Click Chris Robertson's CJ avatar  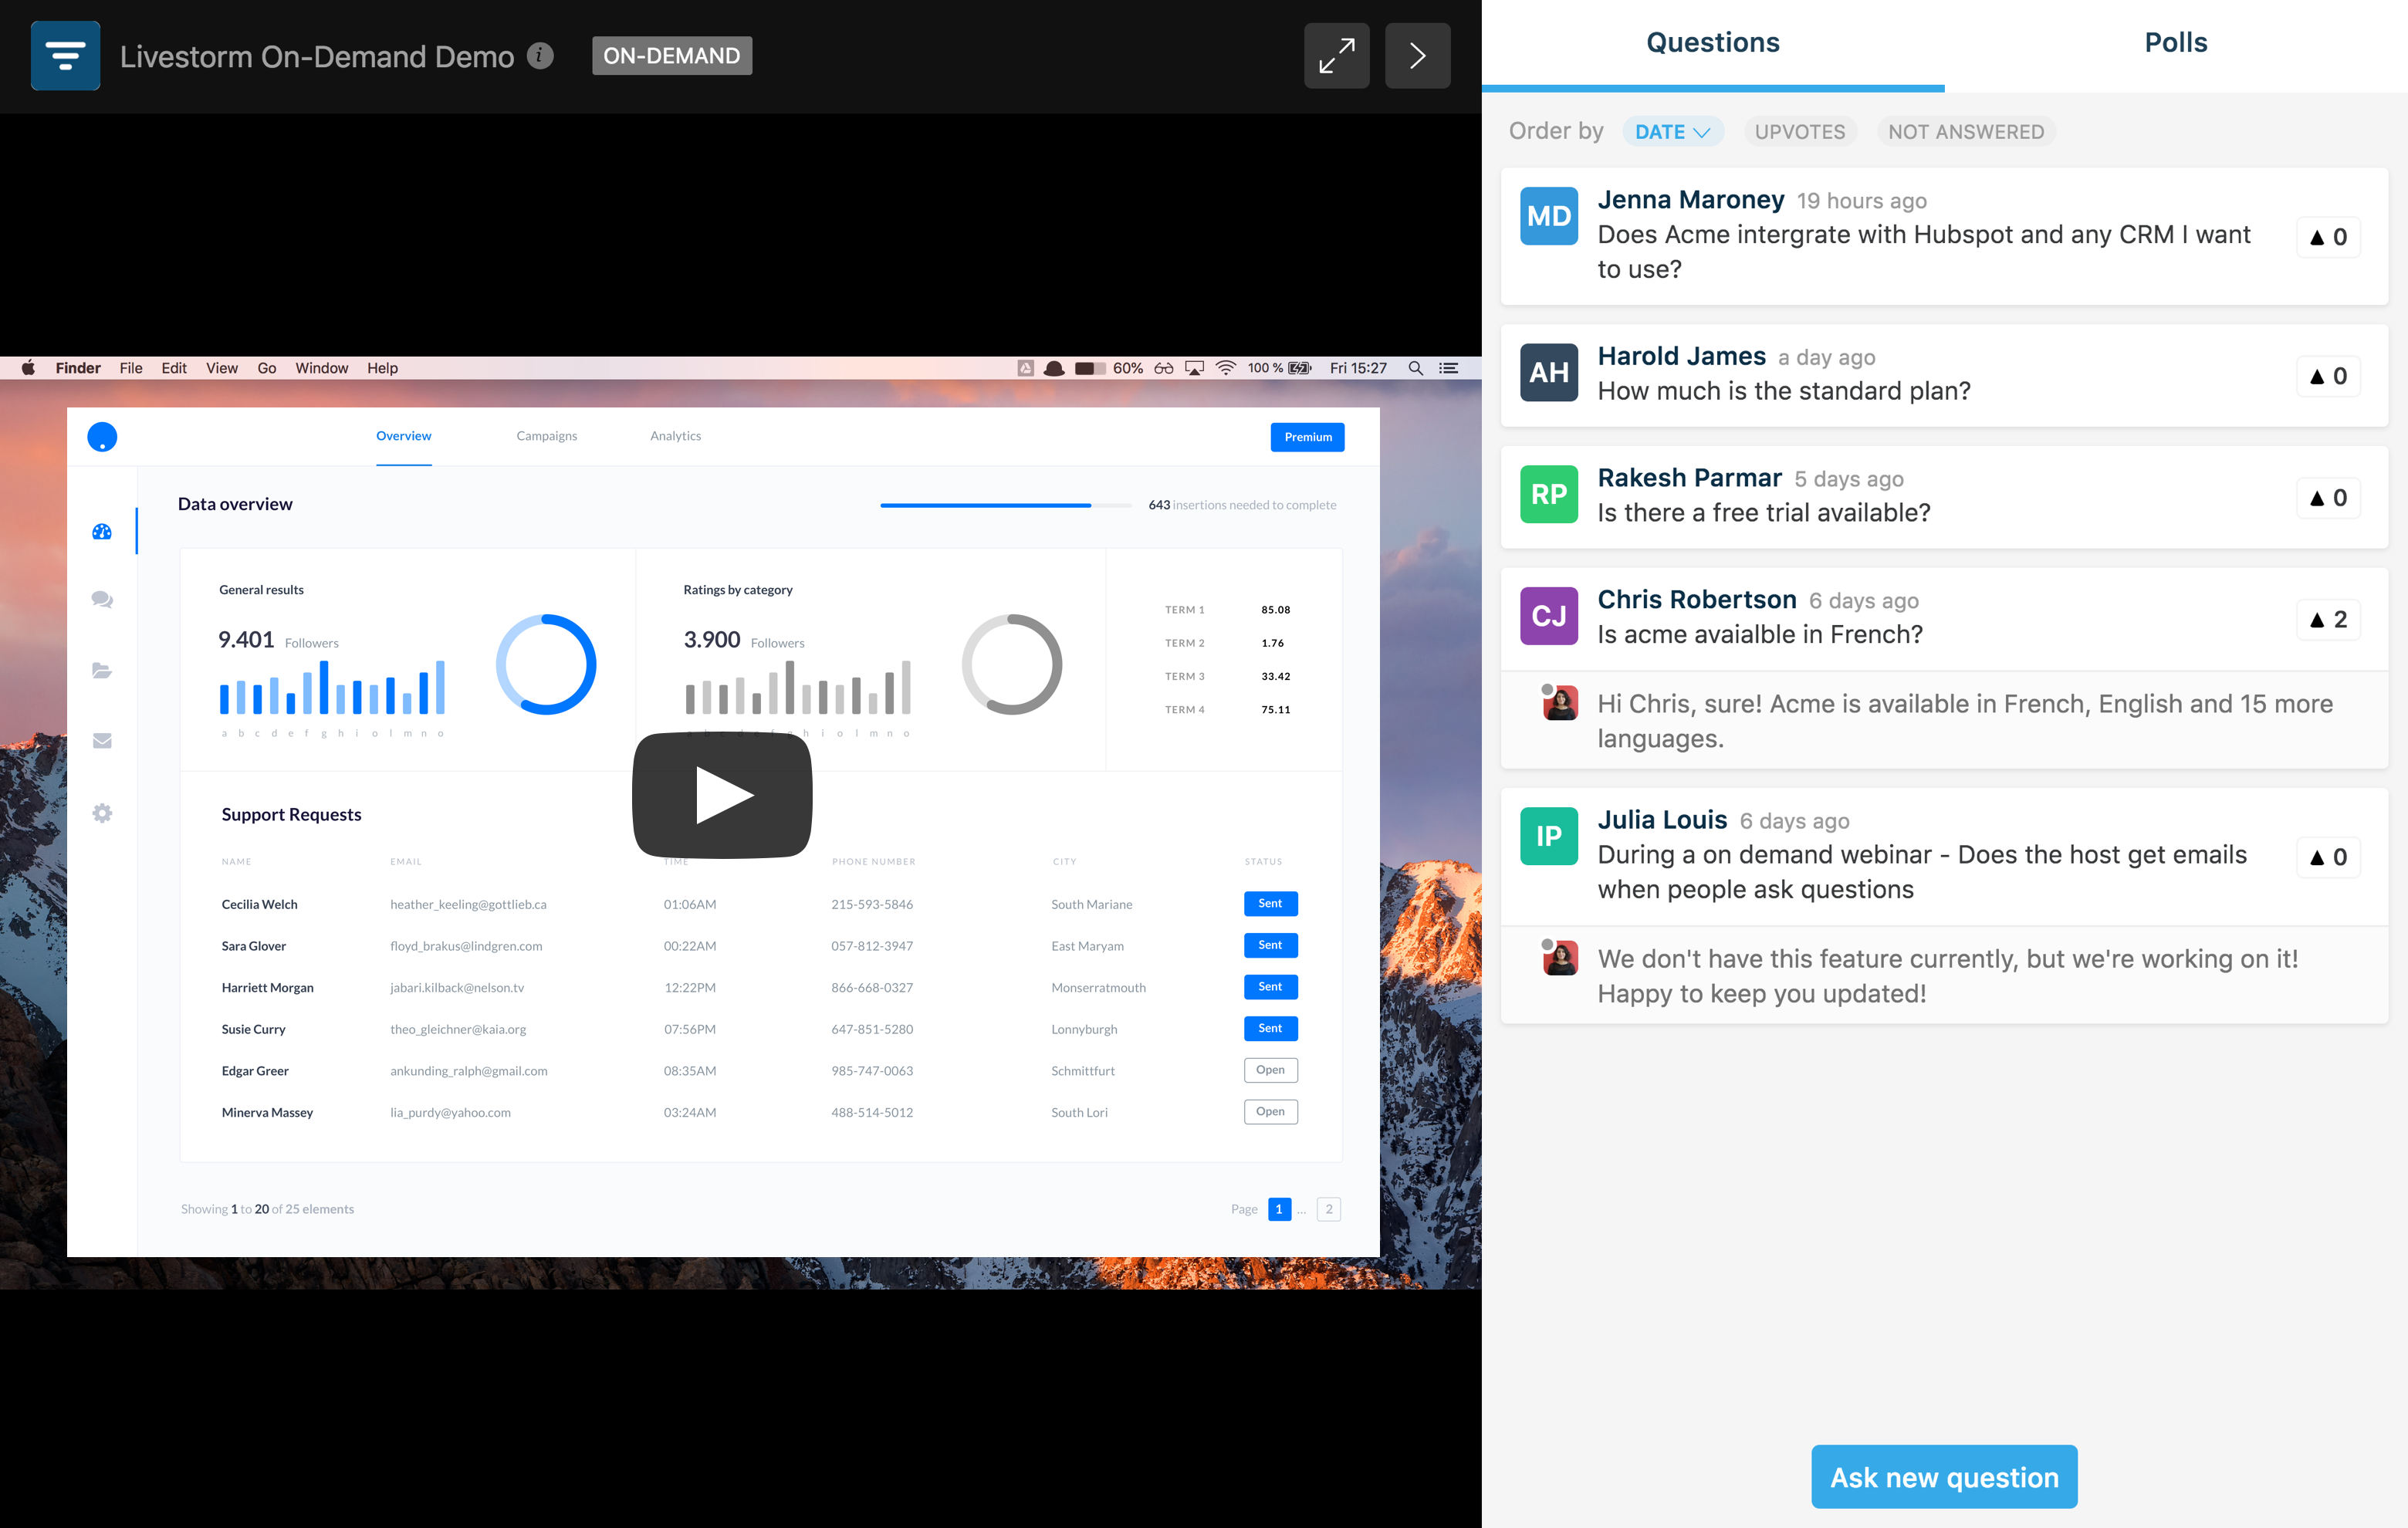pyautogui.click(x=1548, y=616)
